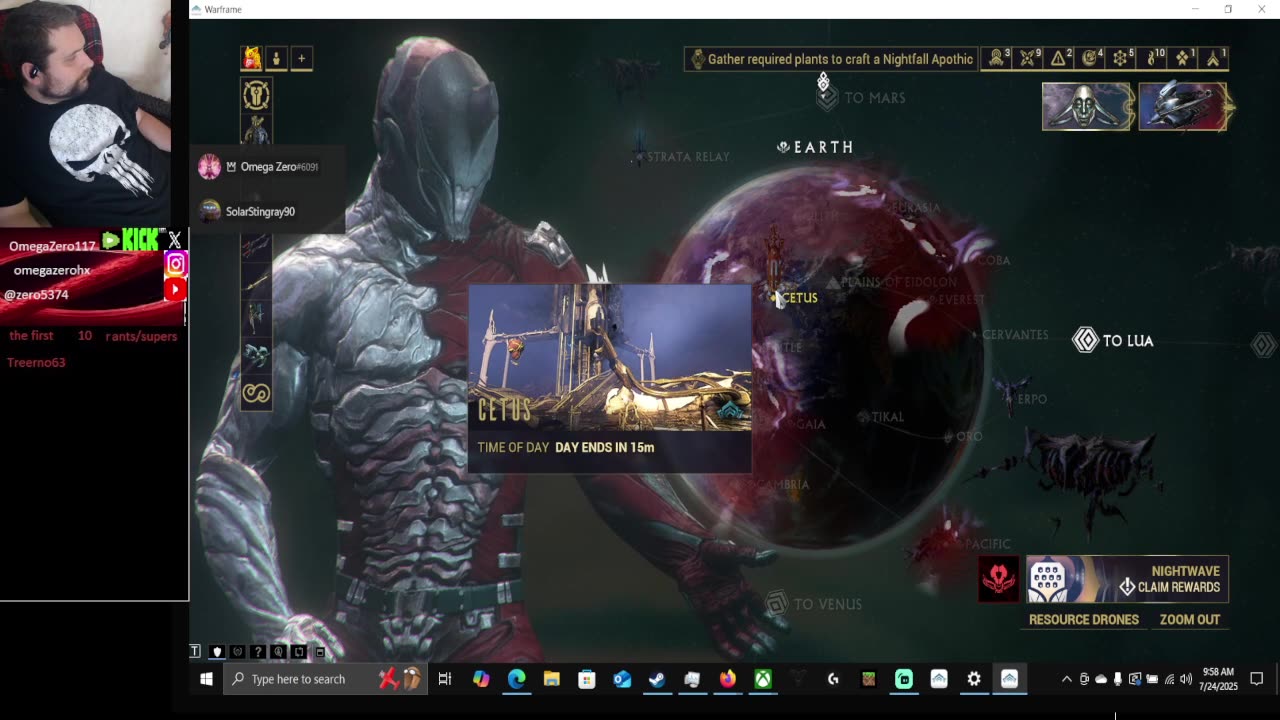Open Task View in the taskbar
The height and width of the screenshot is (720, 1280).
(445, 679)
